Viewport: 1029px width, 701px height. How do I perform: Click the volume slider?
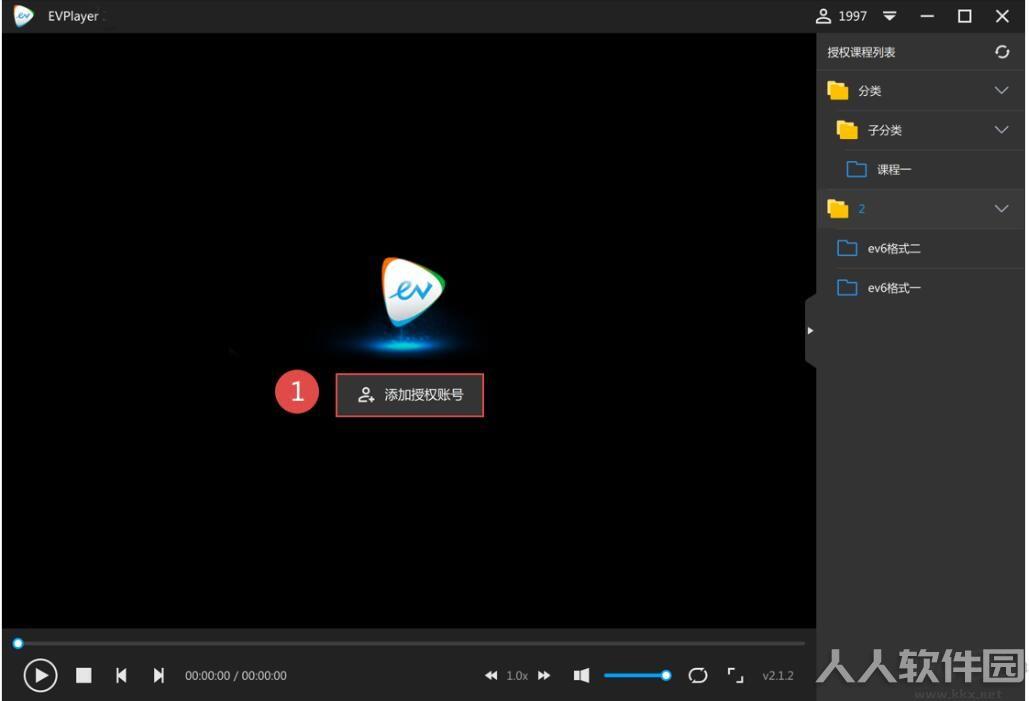coord(637,675)
